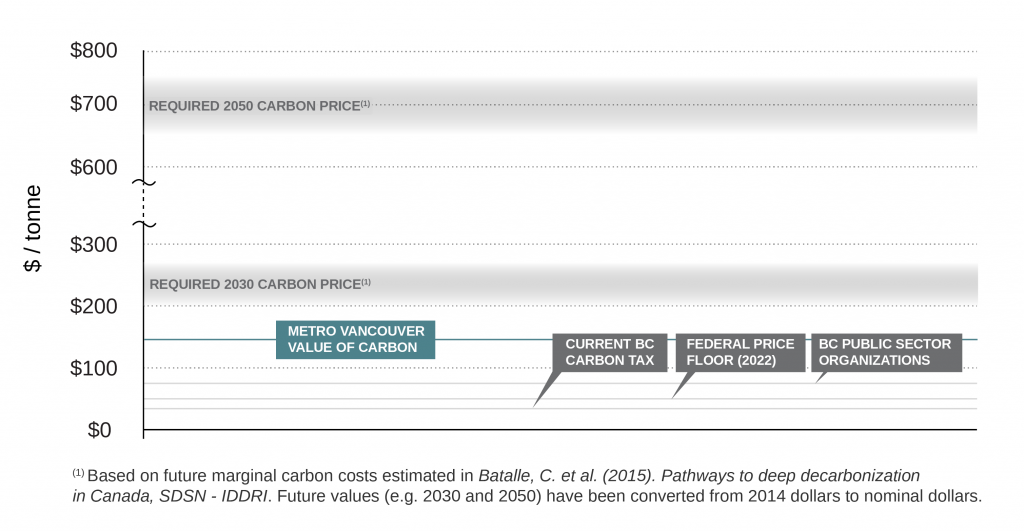Select the Current BC Carbon Tax callout

coord(609,353)
